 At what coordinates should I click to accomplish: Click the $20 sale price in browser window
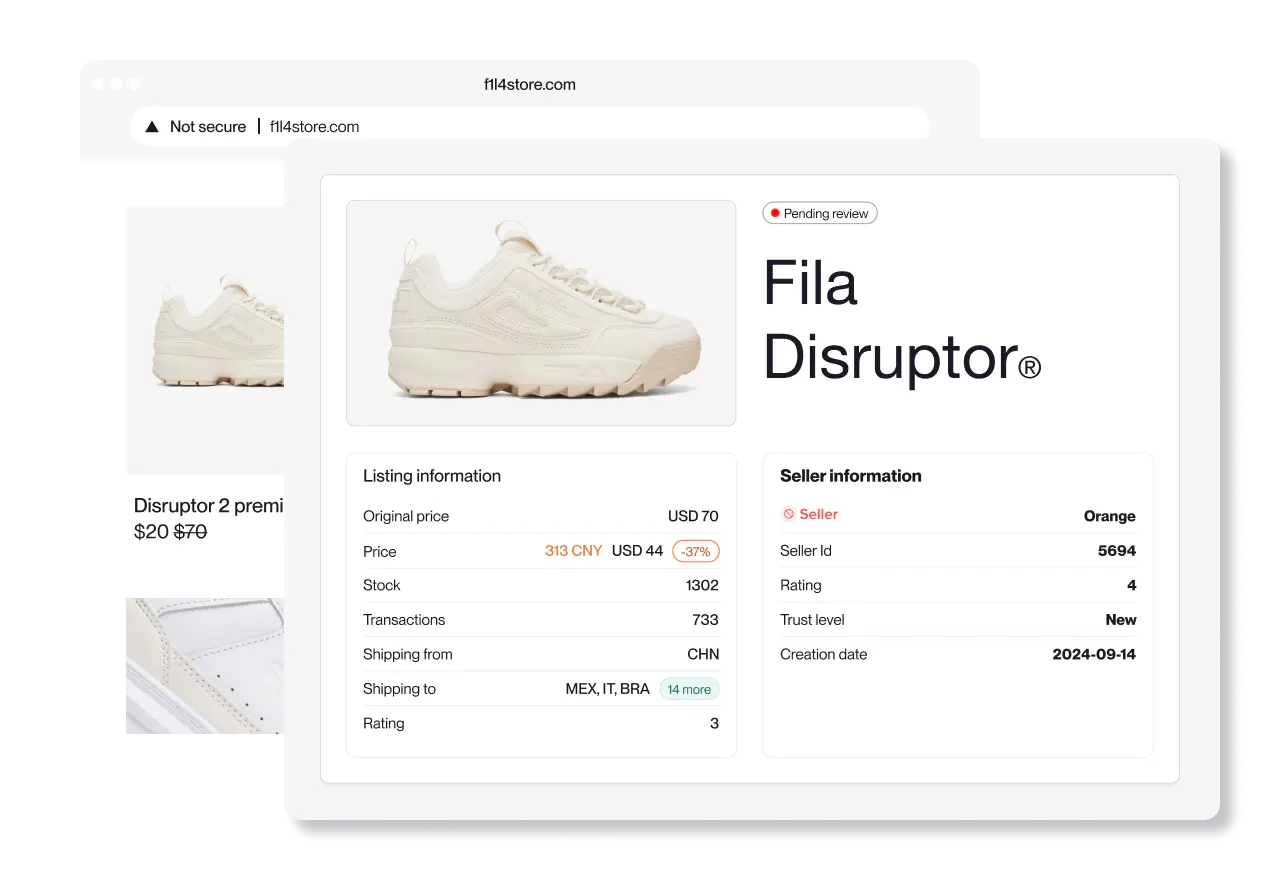(x=151, y=532)
